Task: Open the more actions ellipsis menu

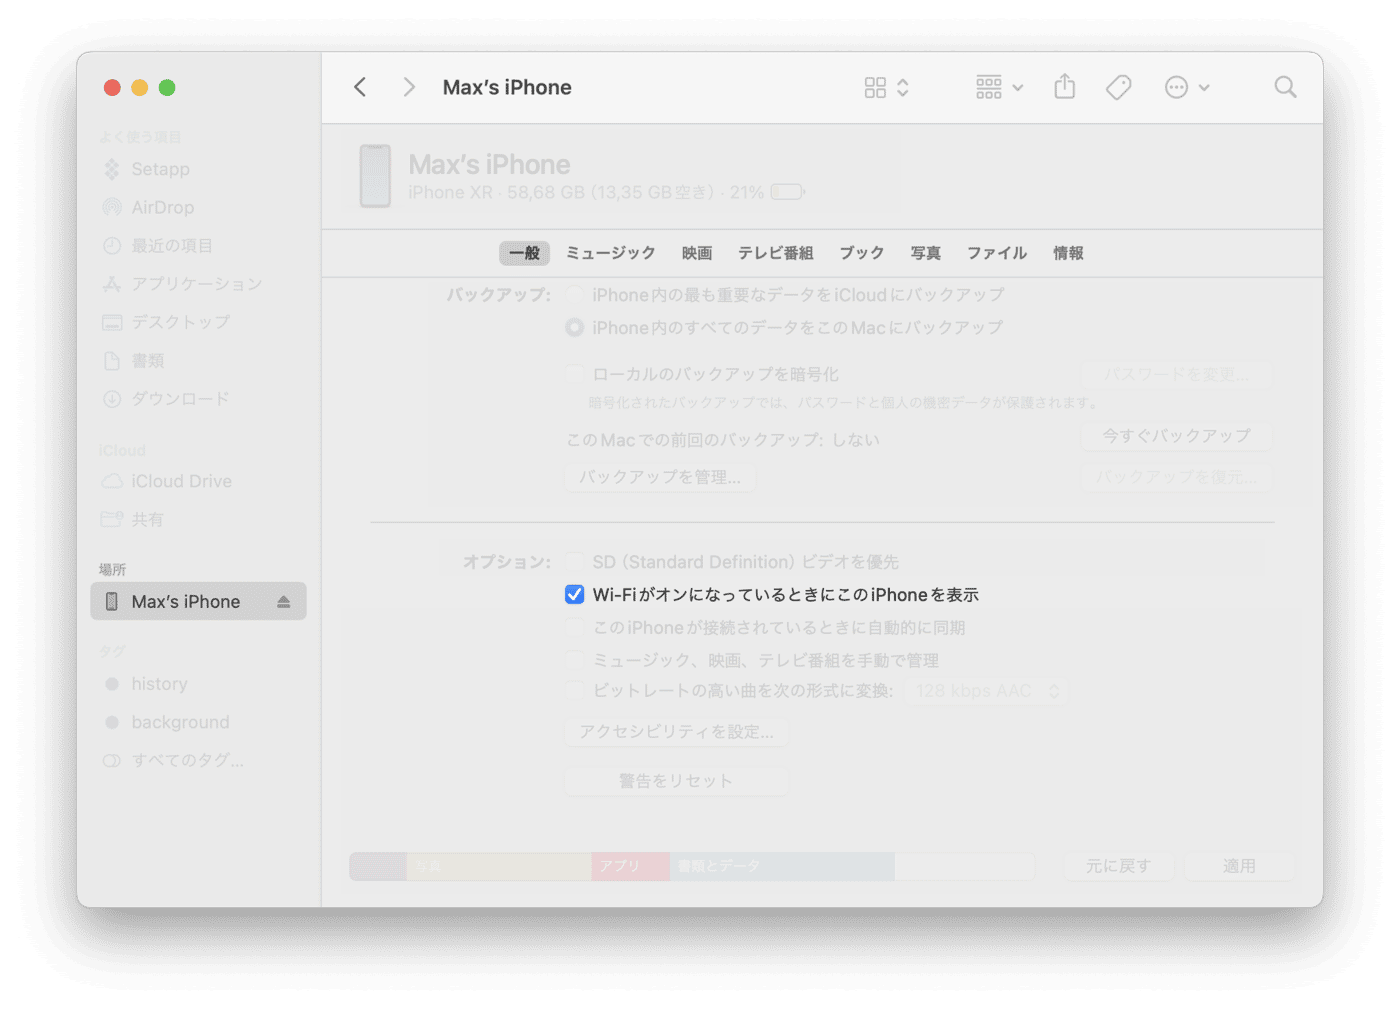Action: click(x=1187, y=88)
